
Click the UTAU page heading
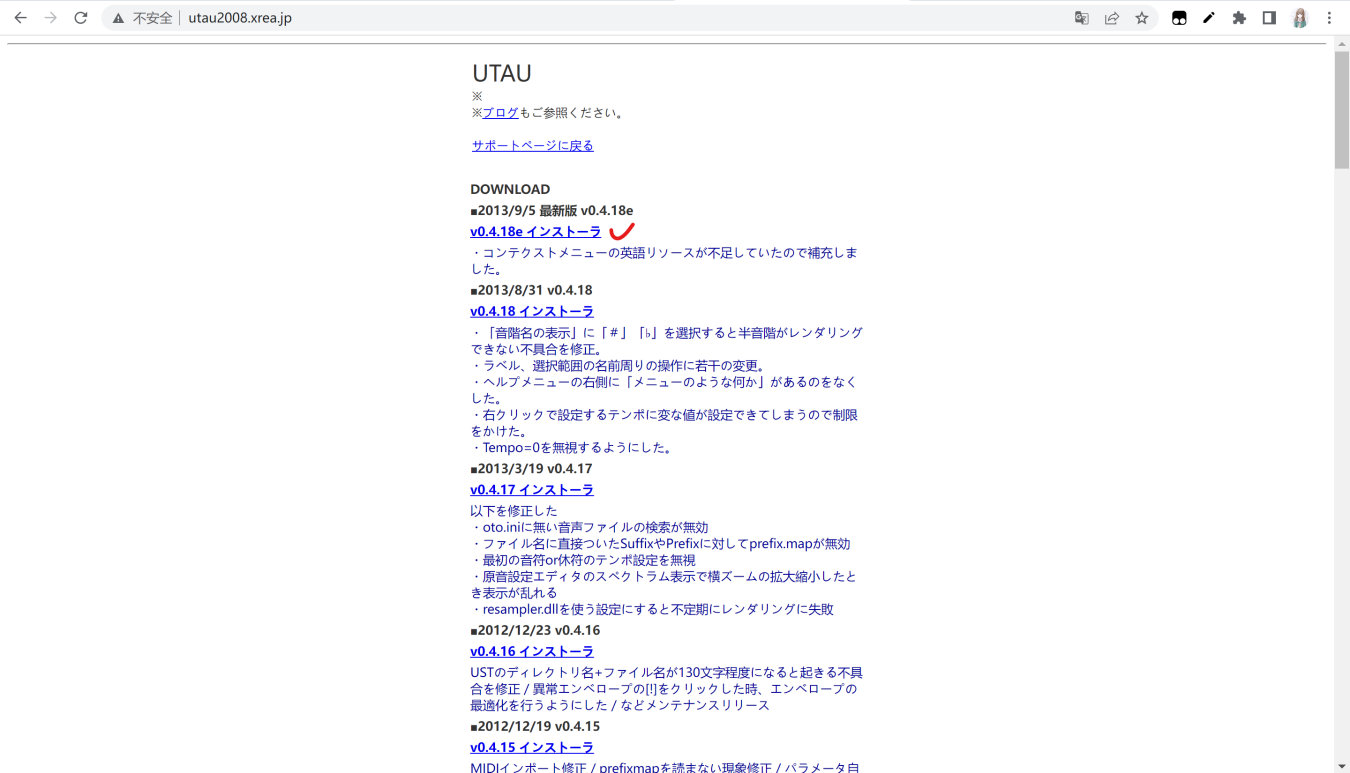click(502, 73)
